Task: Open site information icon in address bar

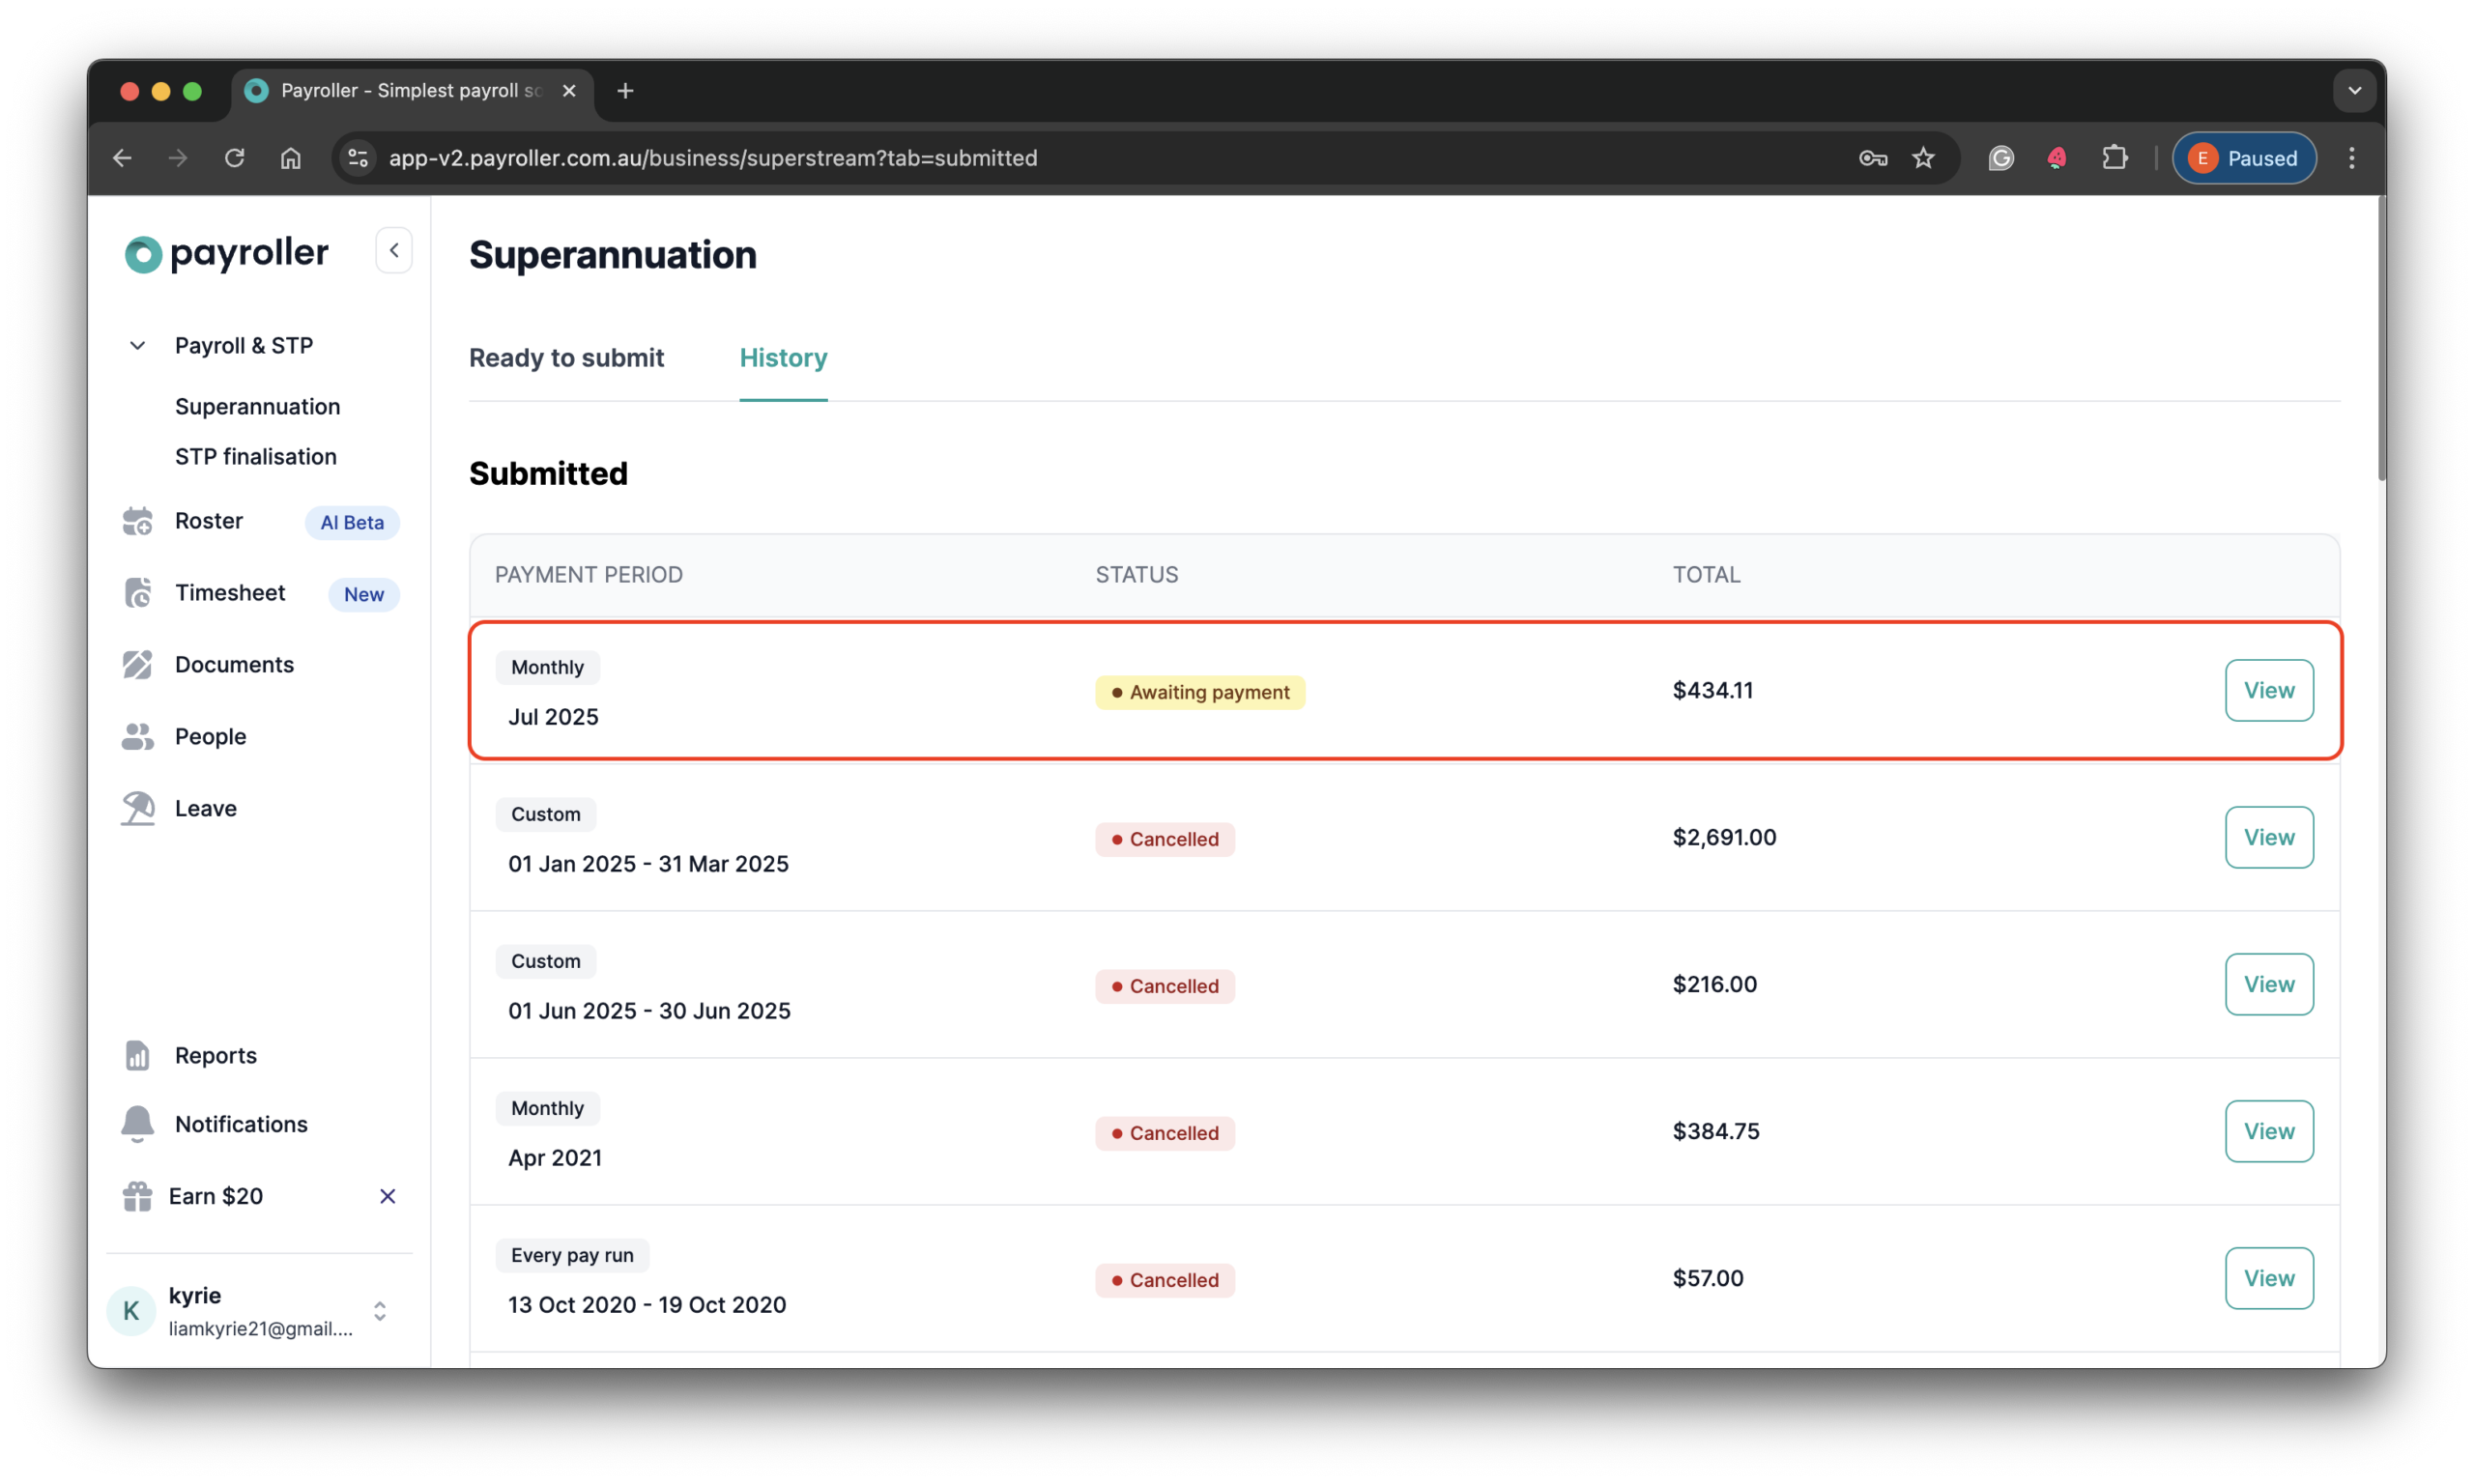Action: [358, 158]
